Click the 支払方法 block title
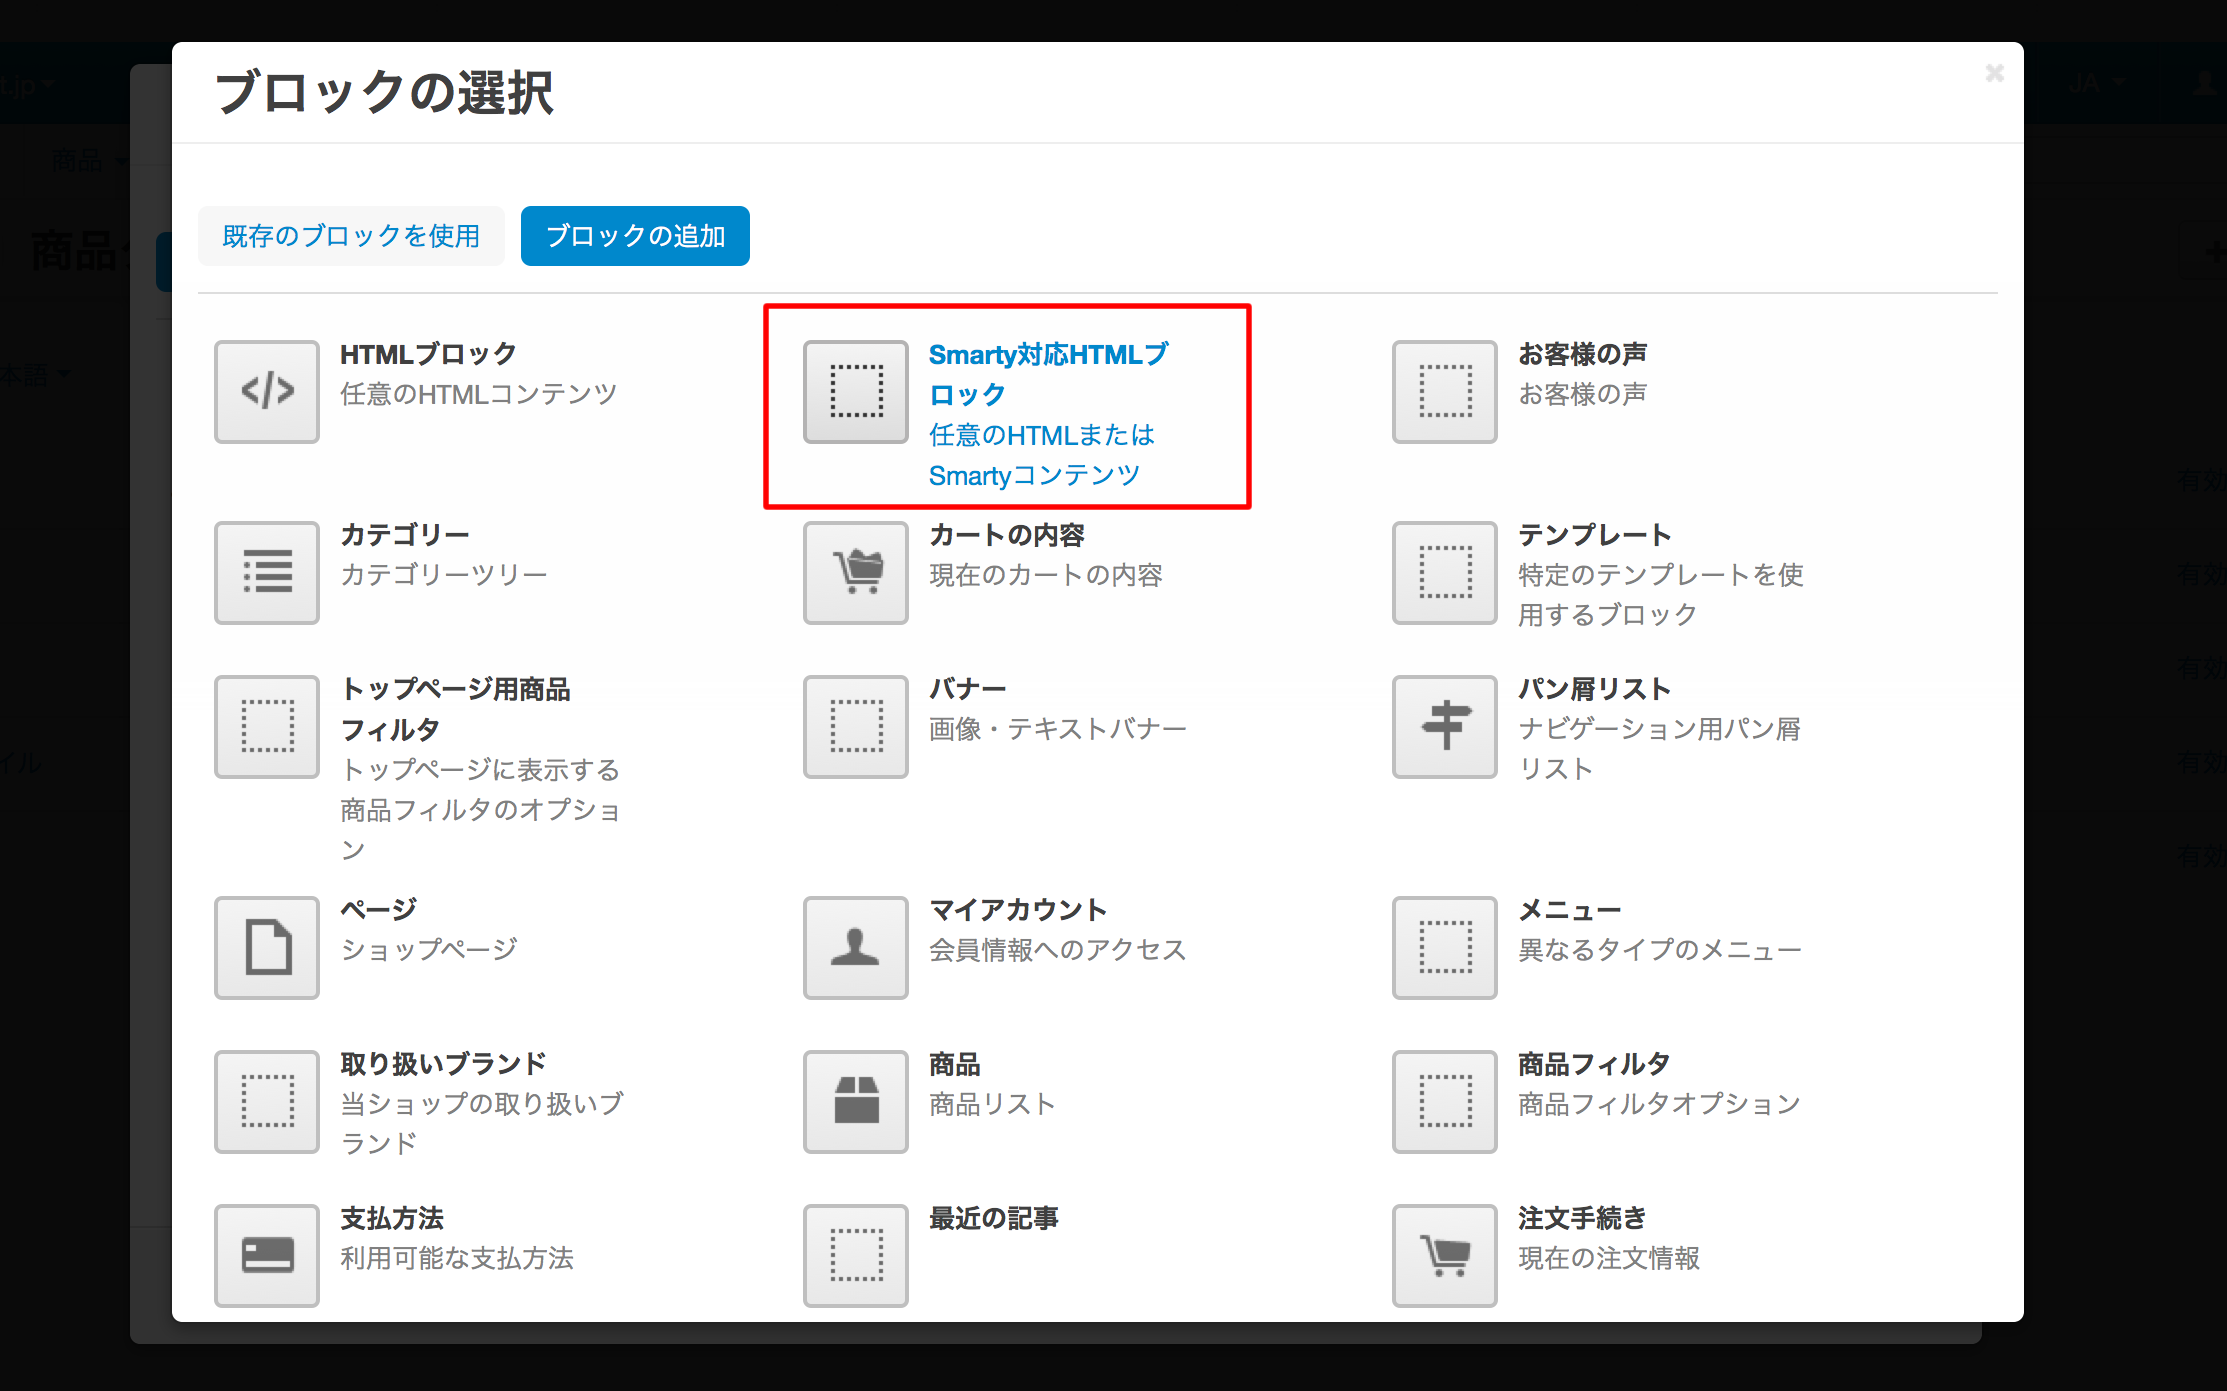The height and width of the screenshot is (1391, 2227). [392, 1218]
